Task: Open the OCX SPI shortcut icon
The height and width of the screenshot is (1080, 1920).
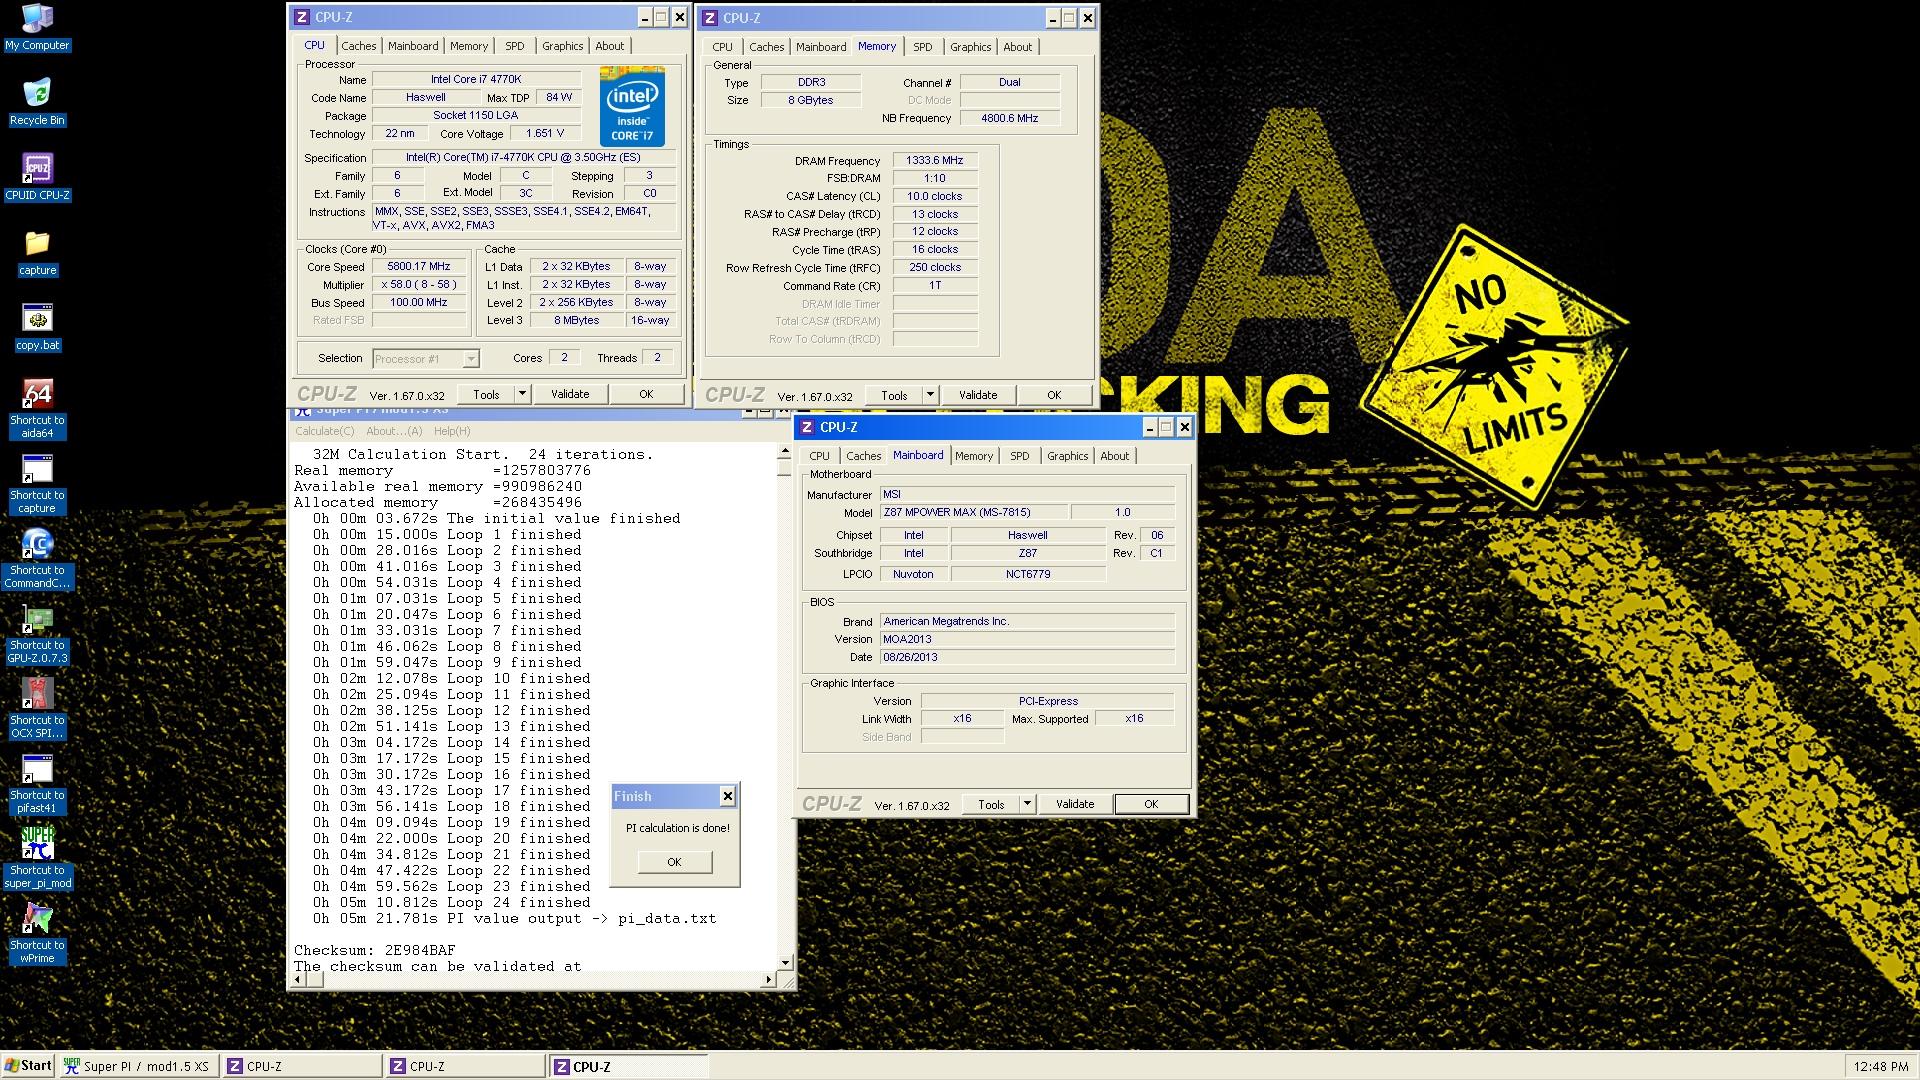Action: click(37, 709)
